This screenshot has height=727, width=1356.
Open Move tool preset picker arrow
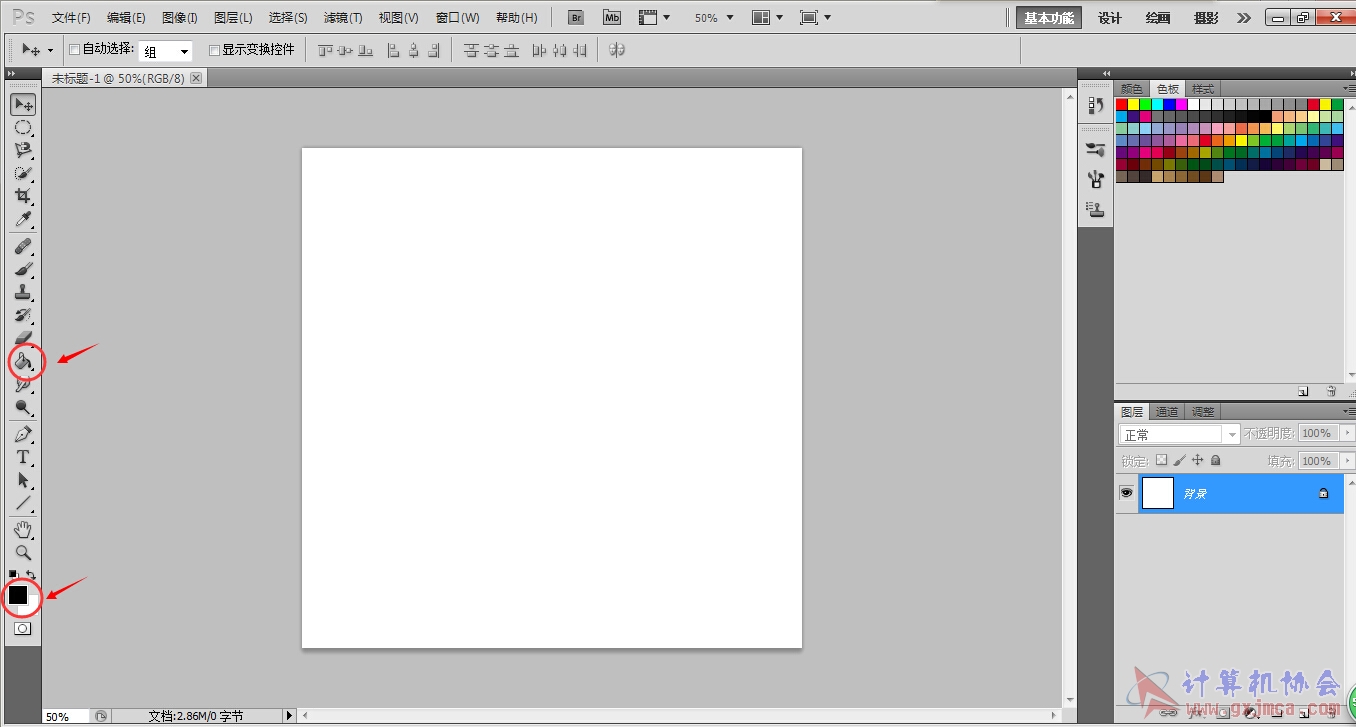[x=50, y=49]
